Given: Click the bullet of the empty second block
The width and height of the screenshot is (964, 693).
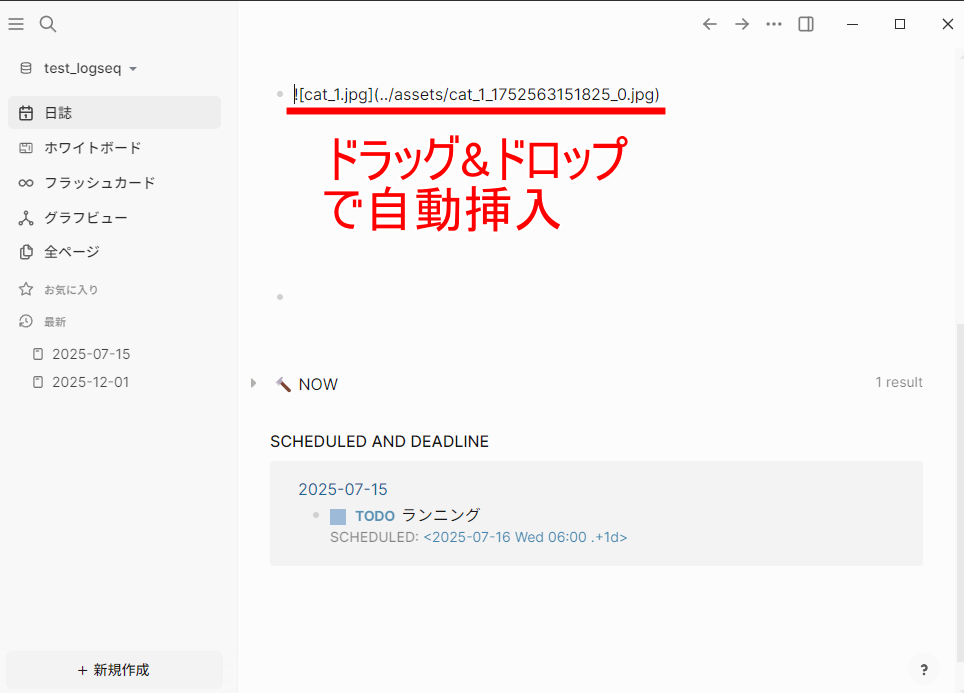Looking at the screenshot, I should pos(280,297).
